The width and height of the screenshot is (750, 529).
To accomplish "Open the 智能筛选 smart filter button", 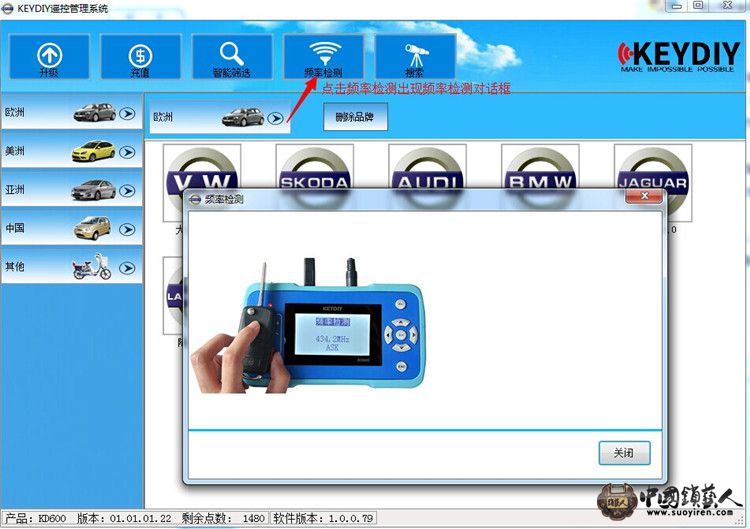I will tap(232, 56).
